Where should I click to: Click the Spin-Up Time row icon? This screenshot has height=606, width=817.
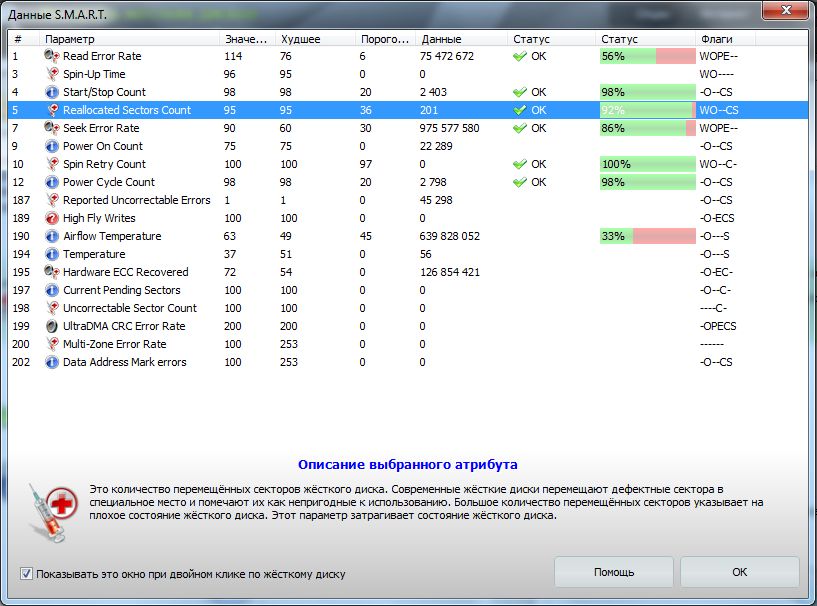(x=52, y=74)
